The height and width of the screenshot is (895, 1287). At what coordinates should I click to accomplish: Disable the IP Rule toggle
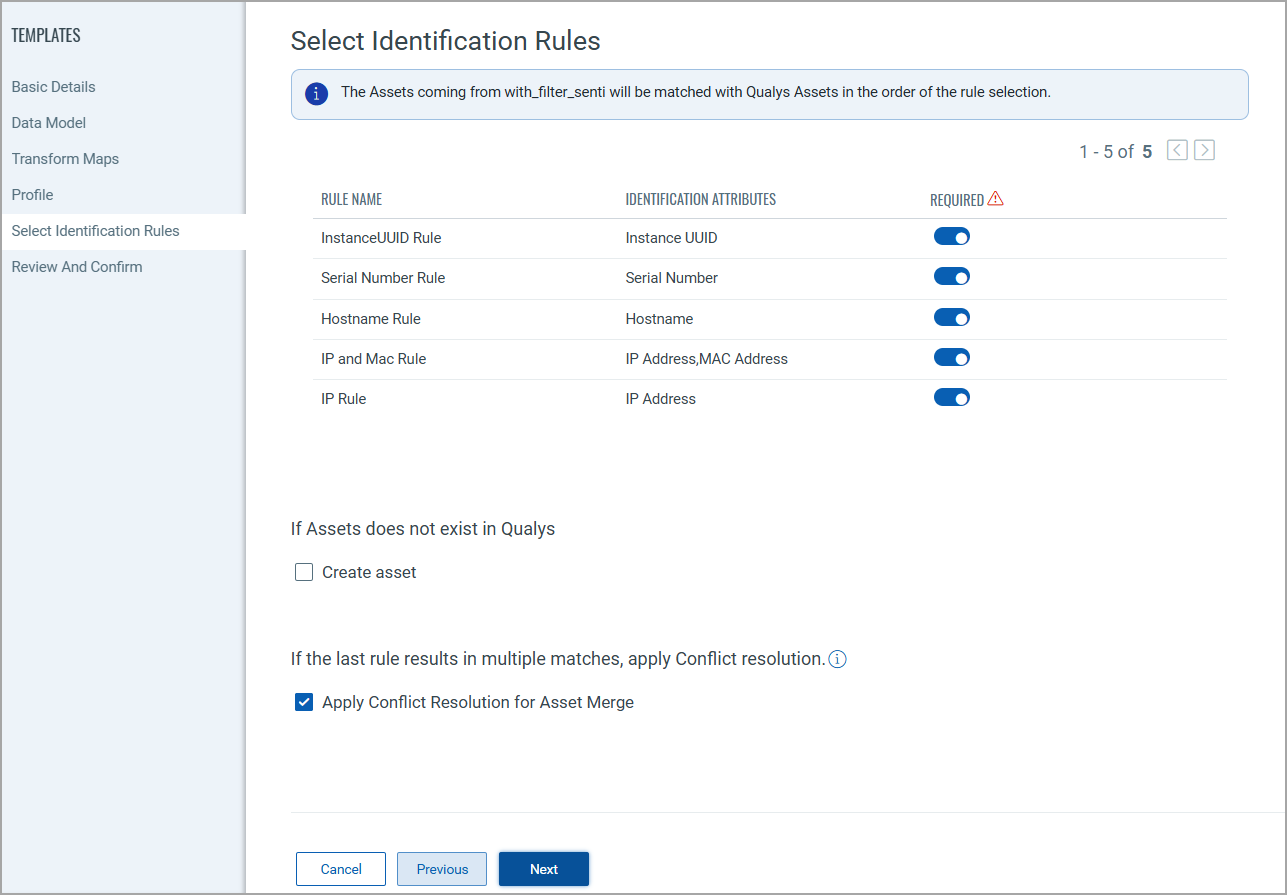951,397
